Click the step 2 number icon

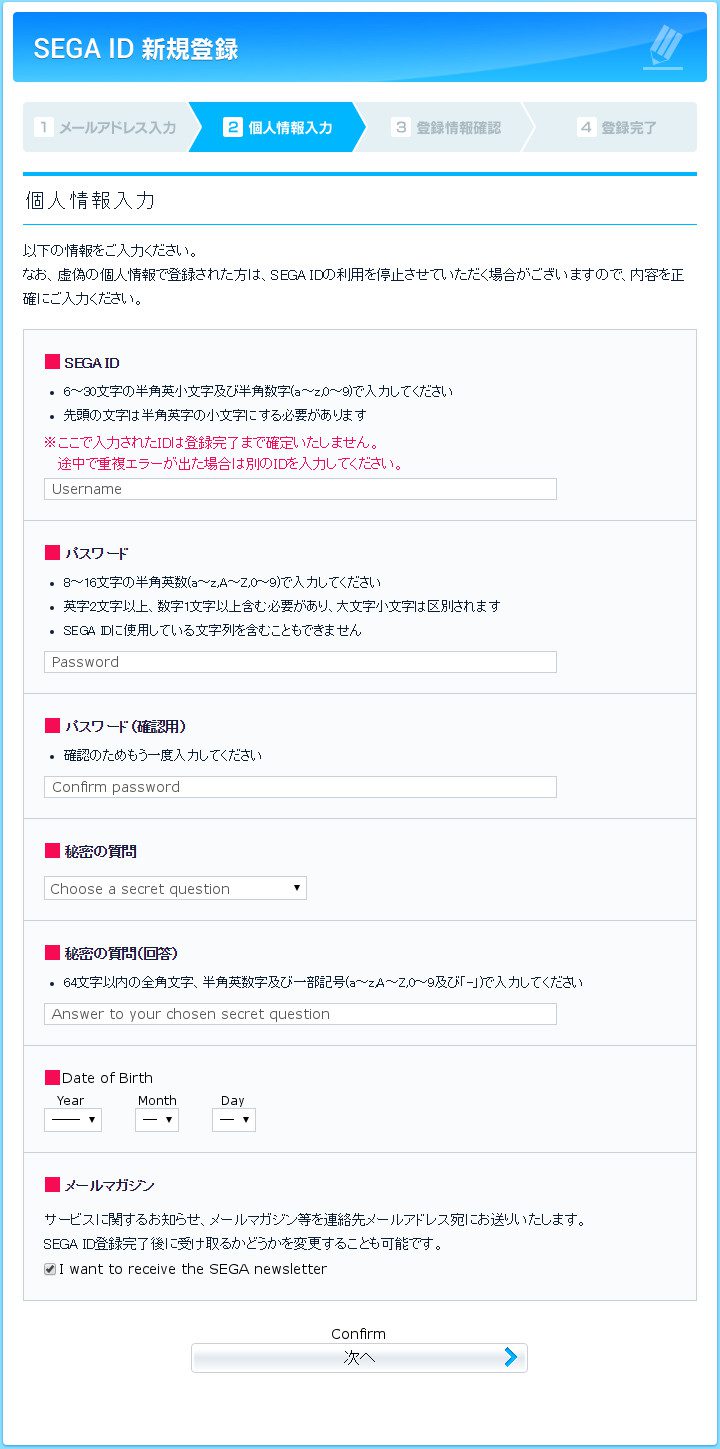233,127
